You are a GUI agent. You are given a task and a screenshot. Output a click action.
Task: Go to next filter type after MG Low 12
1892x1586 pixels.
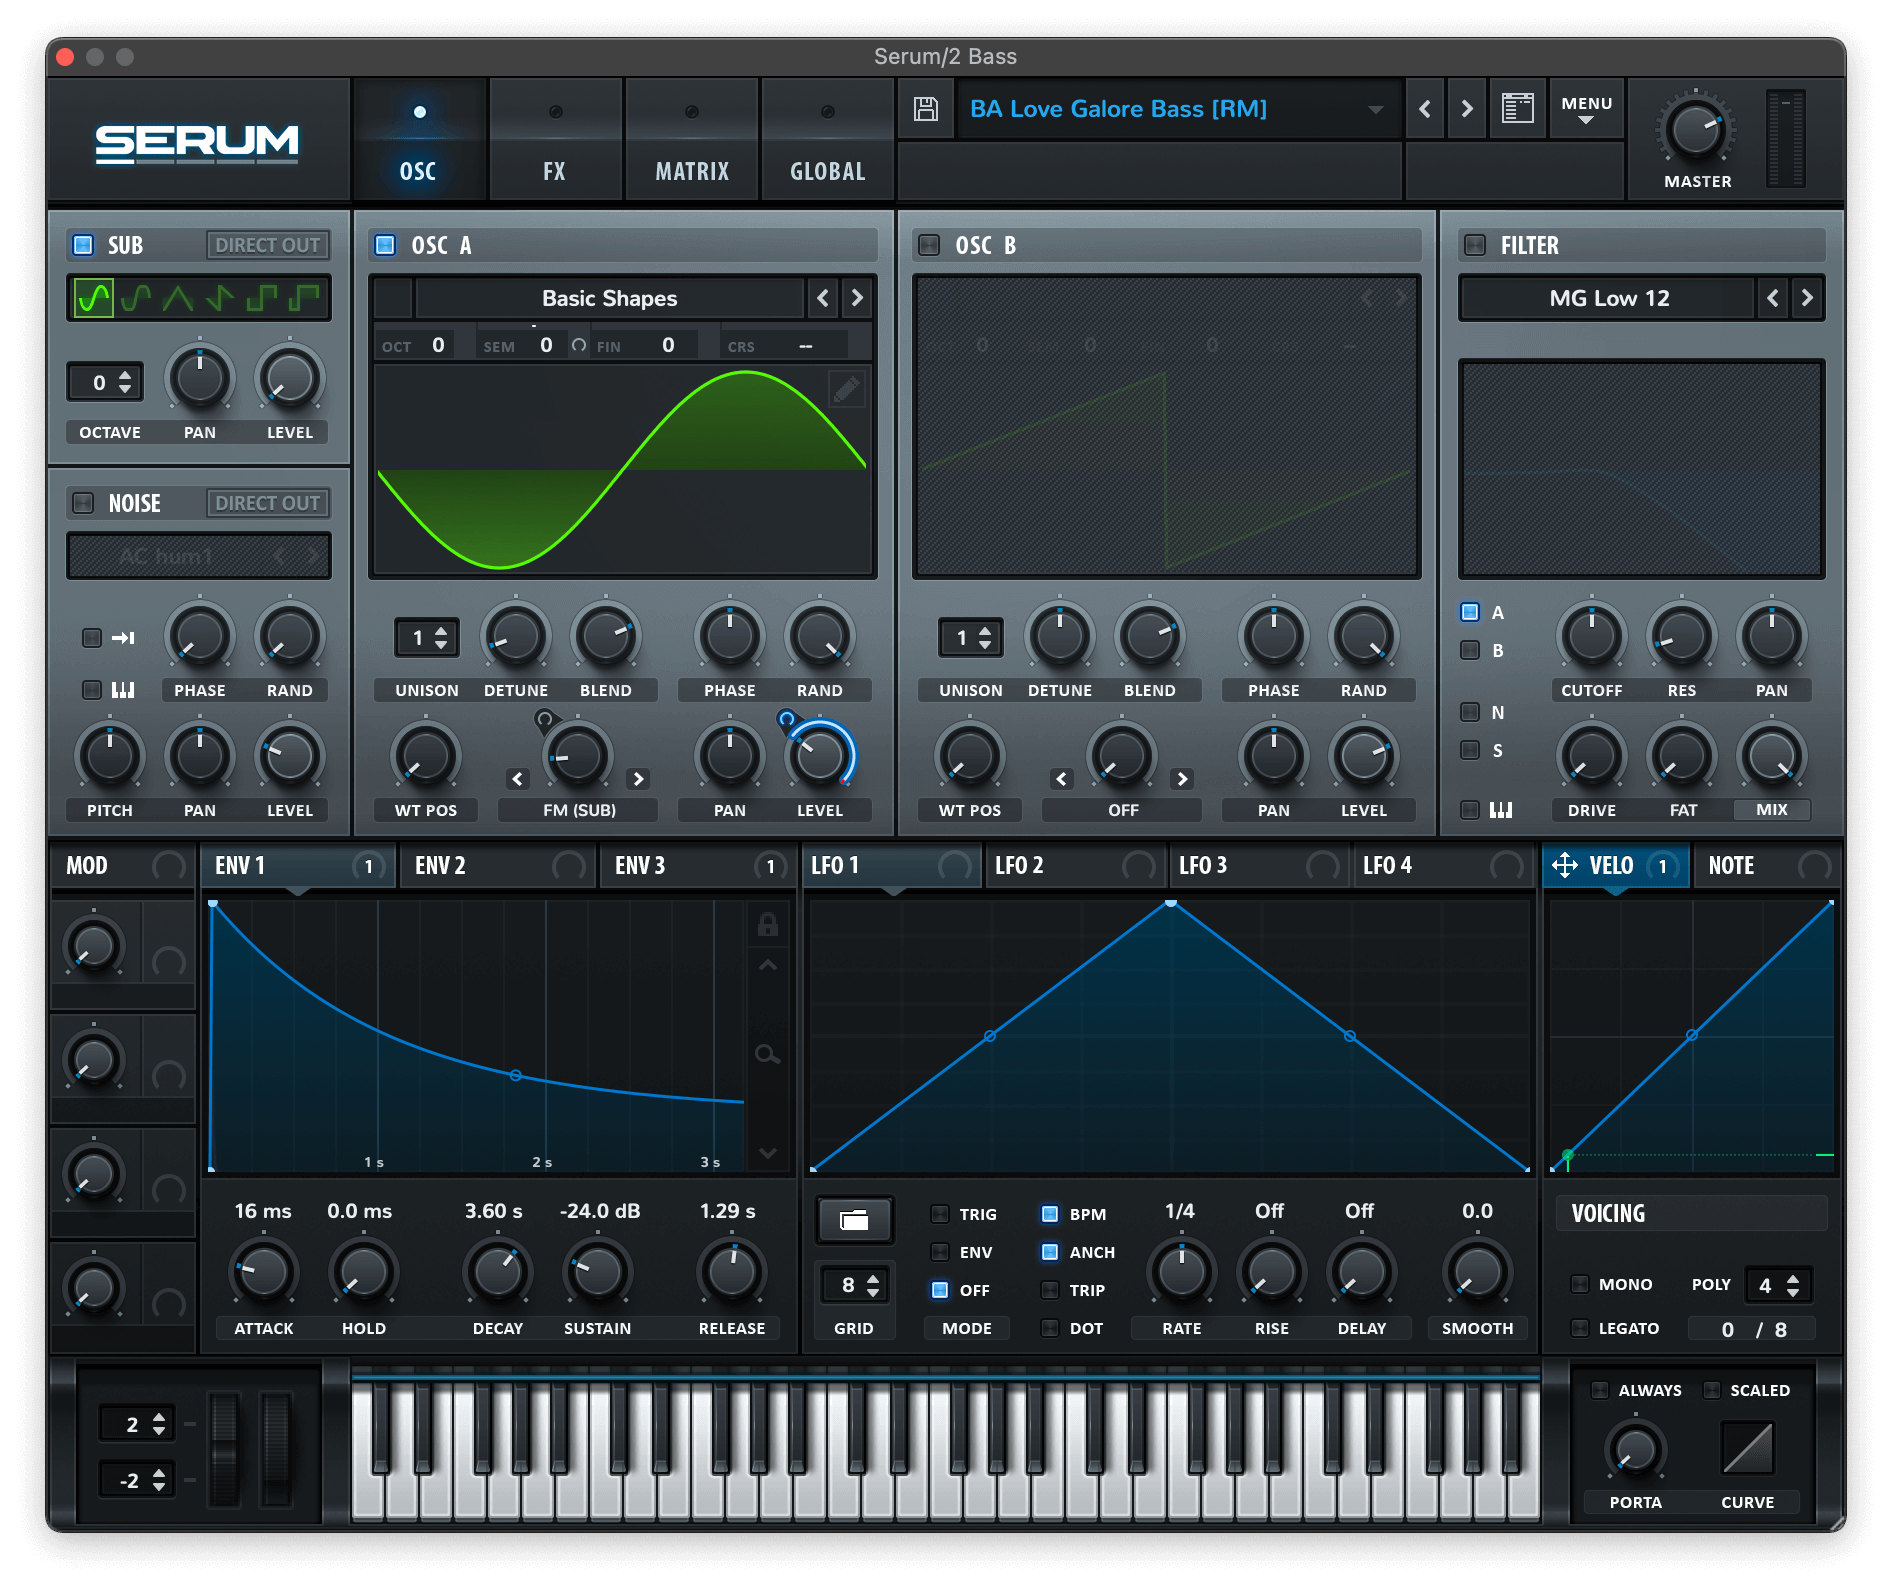[x=1806, y=298]
